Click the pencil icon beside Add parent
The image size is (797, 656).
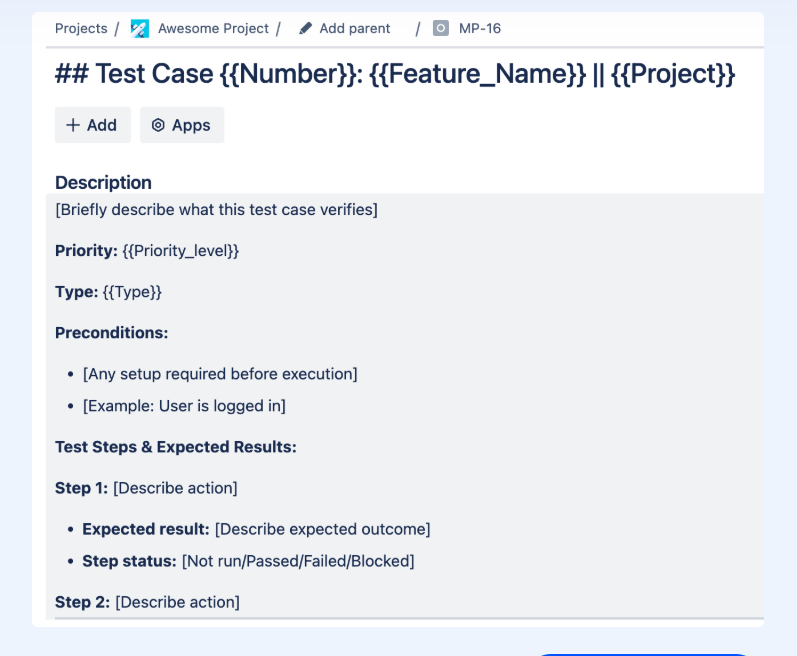(306, 29)
